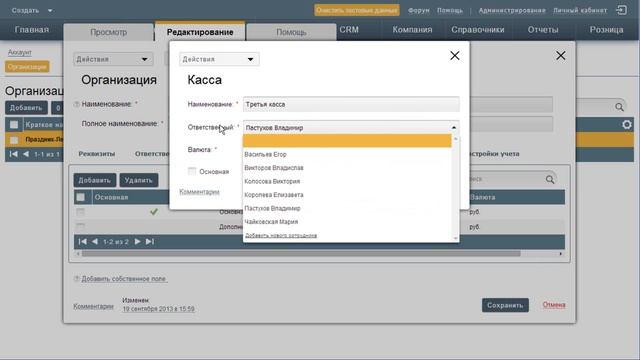Switch to the Просмотр tab
The image size is (640, 360).
coord(109,32)
